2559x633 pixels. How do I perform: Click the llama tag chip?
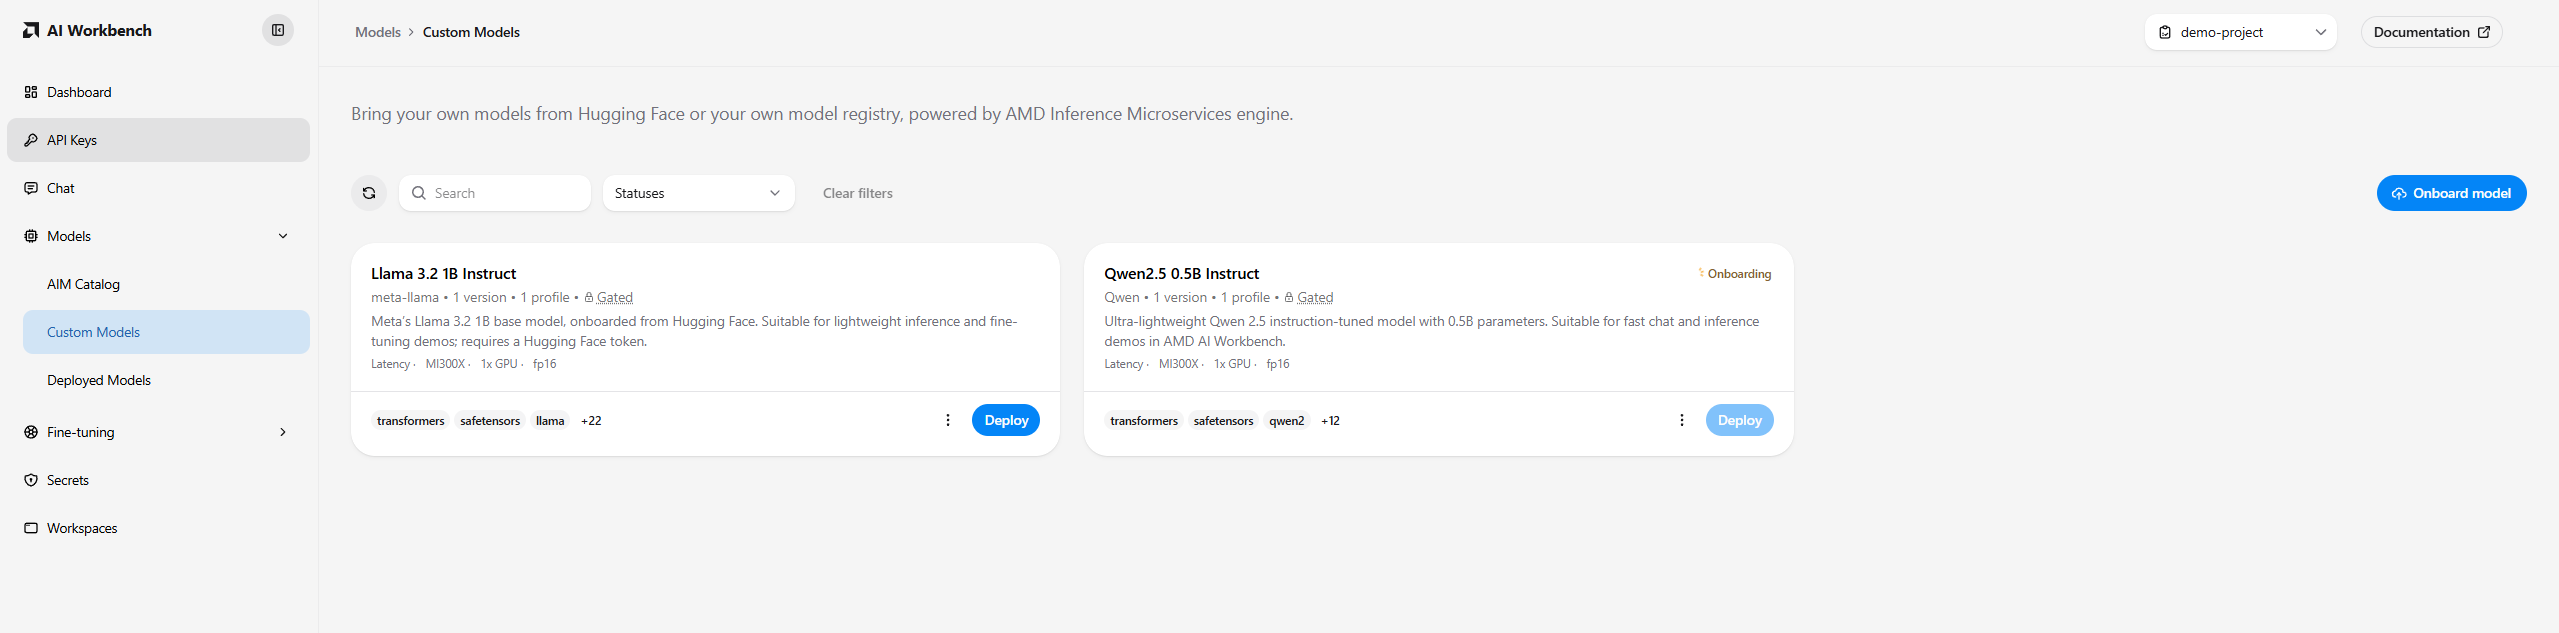pos(550,421)
